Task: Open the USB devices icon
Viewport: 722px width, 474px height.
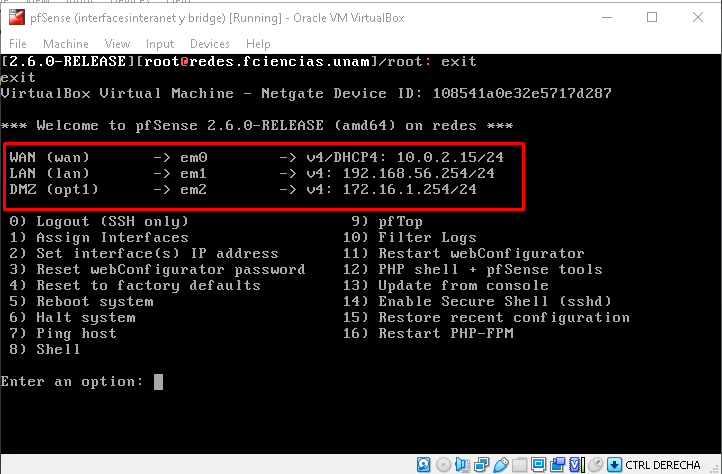Action: point(499,464)
